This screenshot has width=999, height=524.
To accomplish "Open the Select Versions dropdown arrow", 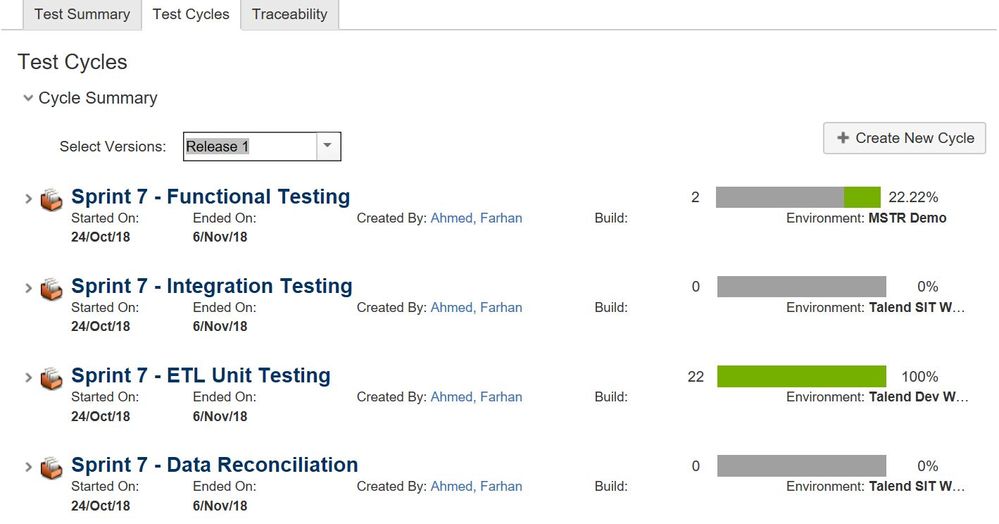I will [x=327, y=146].
